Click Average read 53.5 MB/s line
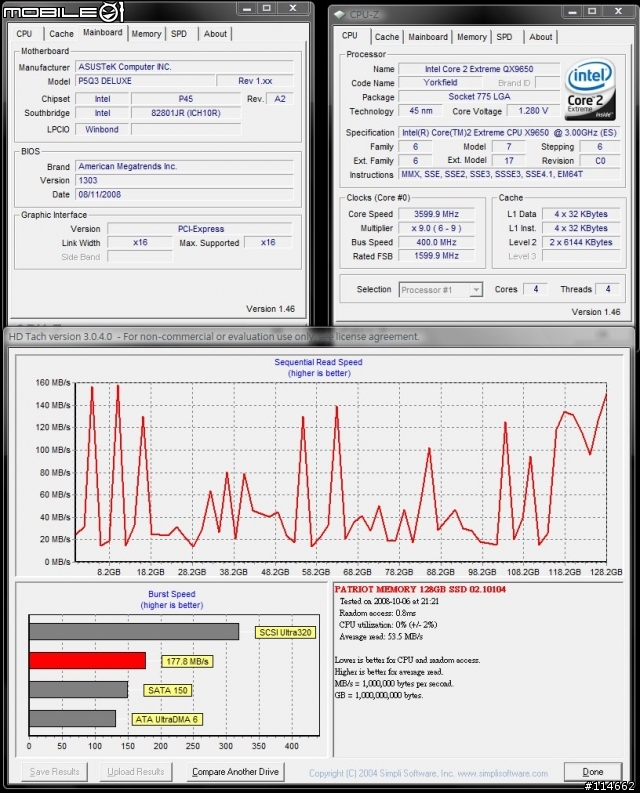 click(x=381, y=637)
